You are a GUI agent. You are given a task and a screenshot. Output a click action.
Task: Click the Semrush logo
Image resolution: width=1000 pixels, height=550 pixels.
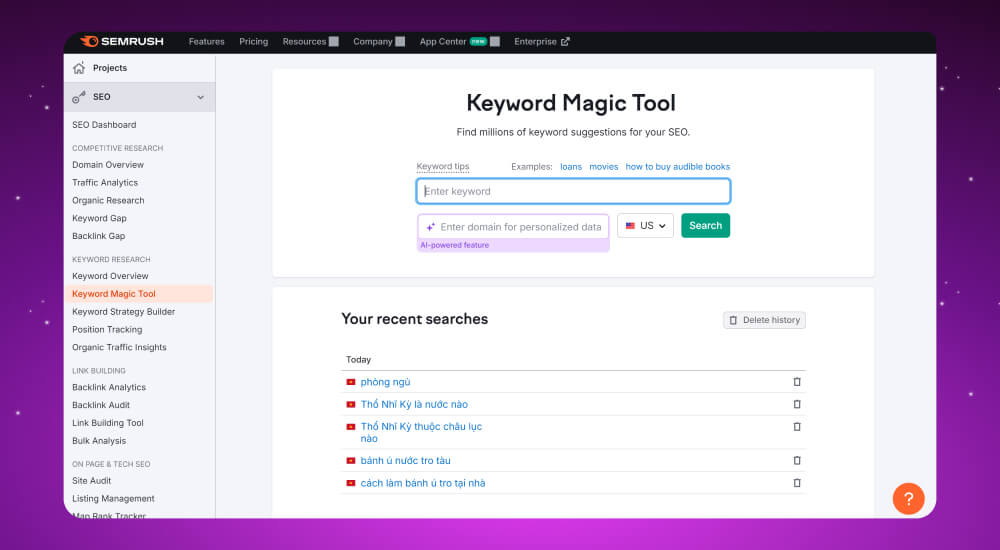coord(122,41)
